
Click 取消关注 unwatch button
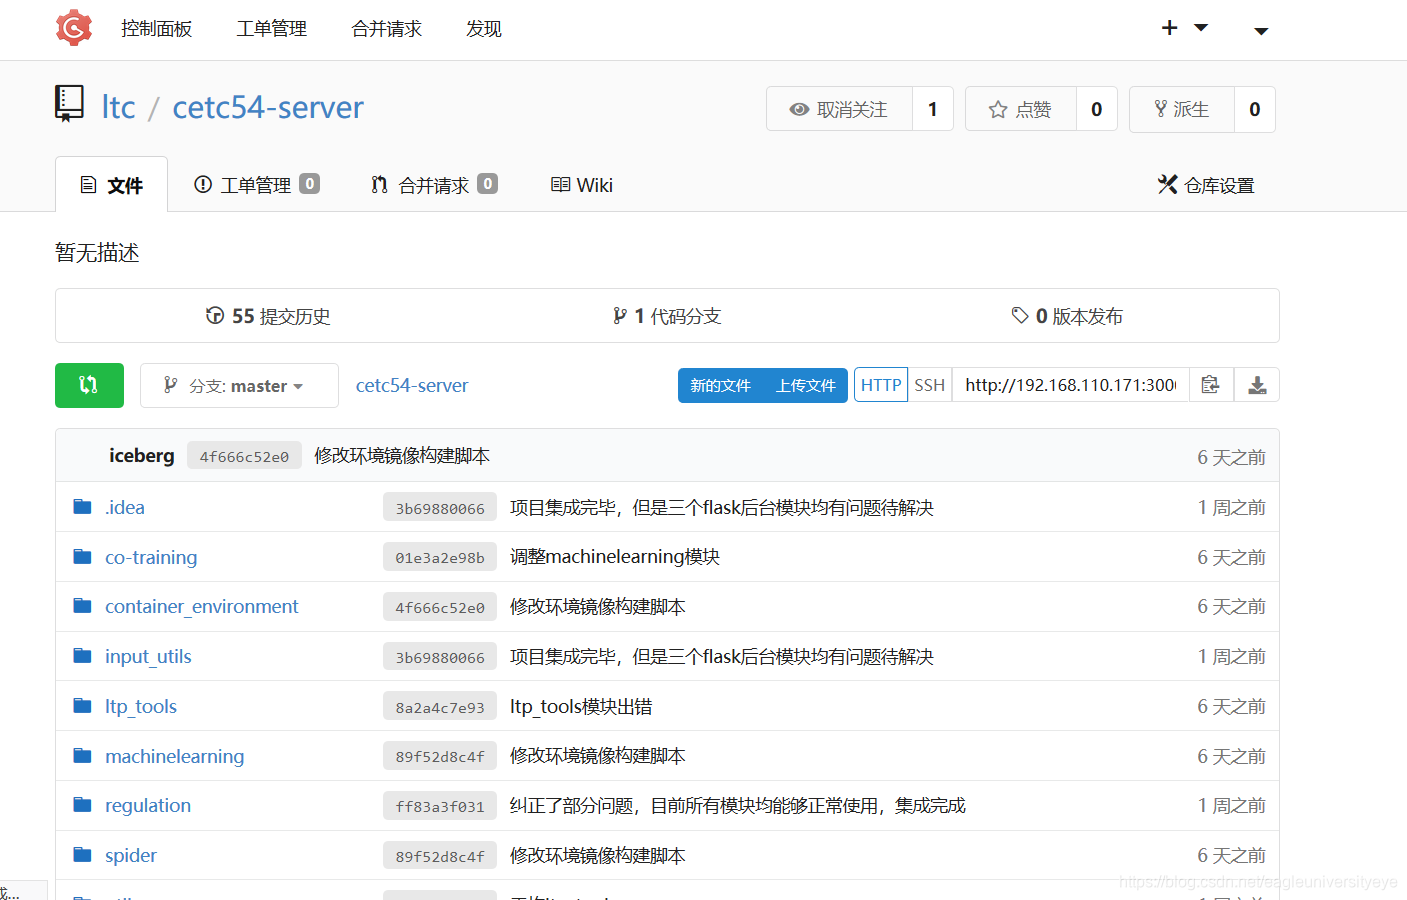(x=839, y=109)
